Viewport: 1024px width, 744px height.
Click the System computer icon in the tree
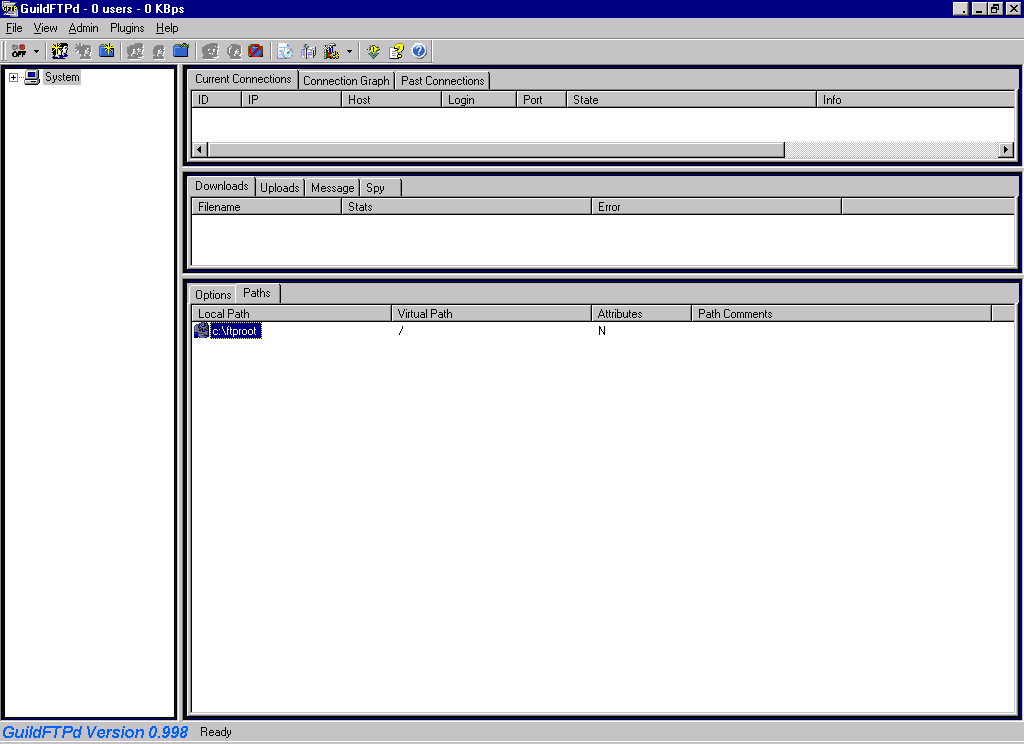(x=32, y=77)
